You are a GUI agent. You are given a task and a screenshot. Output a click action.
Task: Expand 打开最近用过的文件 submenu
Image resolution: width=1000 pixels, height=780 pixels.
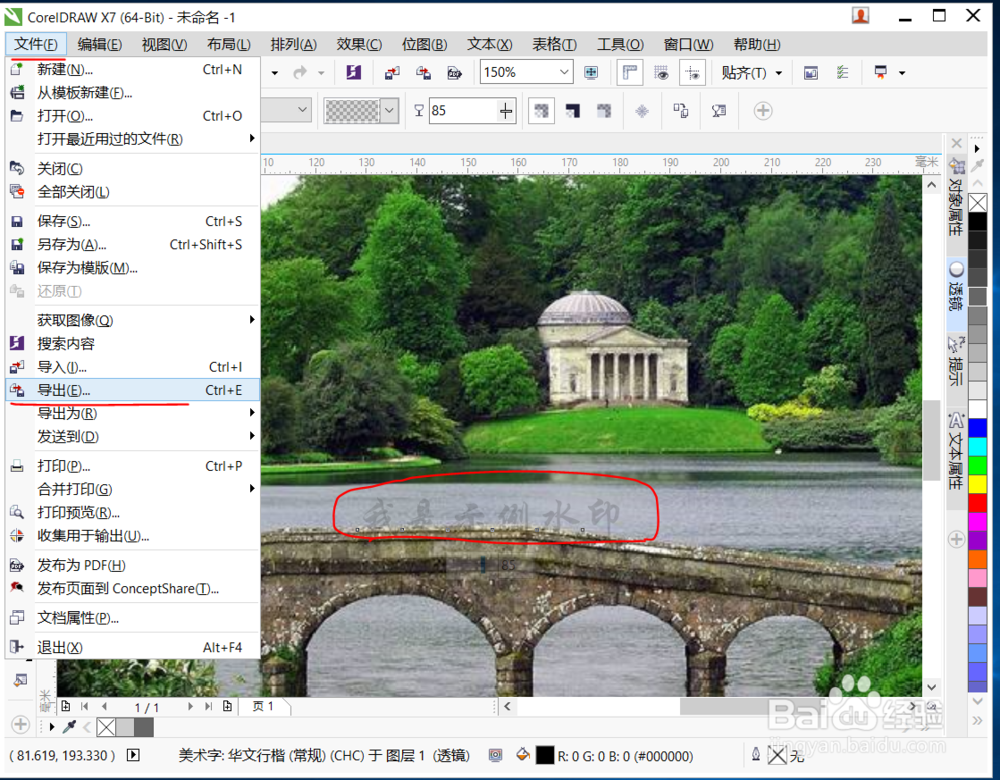coord(133,138)
